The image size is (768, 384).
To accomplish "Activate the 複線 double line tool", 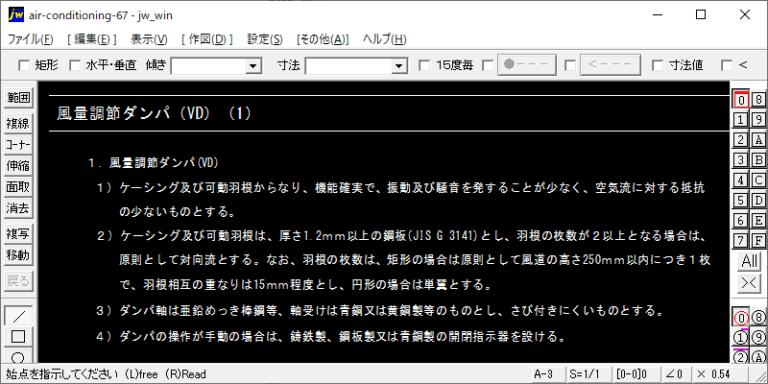I will [x=18, y=124].
